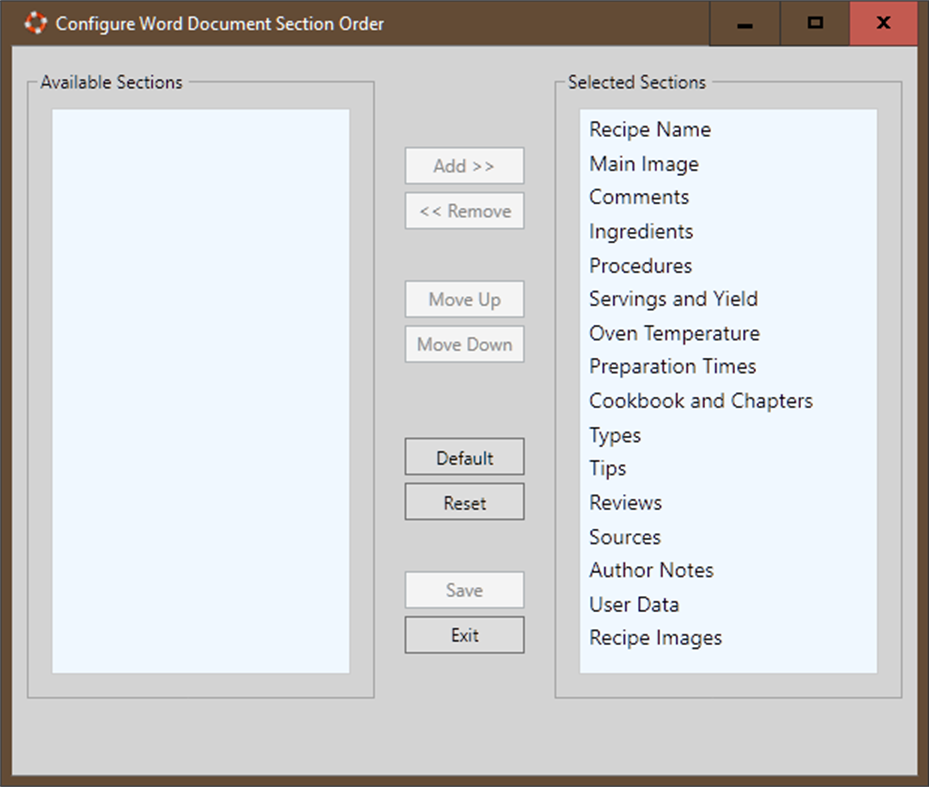Exit the section order dialog
The width and height of the screenshot is (929, 787).
coord(464,634)
